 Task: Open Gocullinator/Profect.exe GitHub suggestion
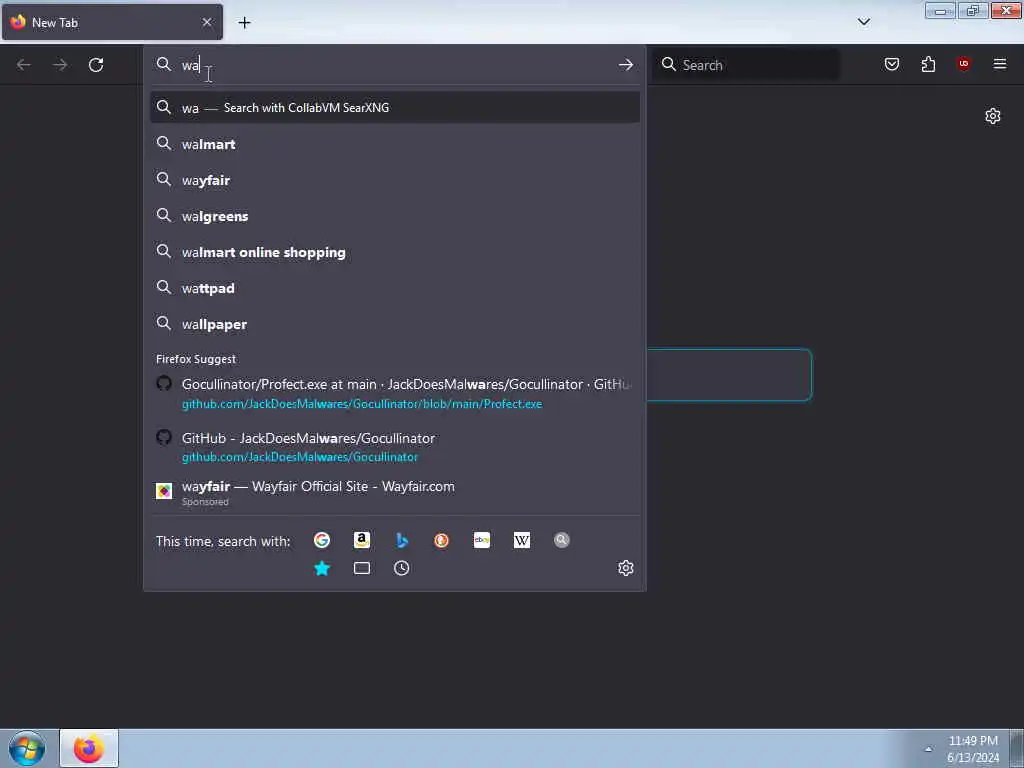[x=394, y=393]
